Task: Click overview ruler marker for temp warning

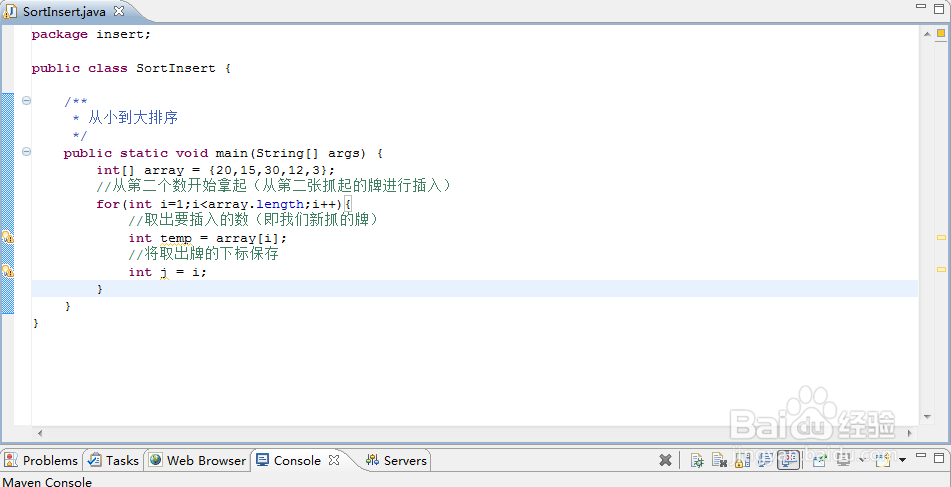Action: coord(941,238)
